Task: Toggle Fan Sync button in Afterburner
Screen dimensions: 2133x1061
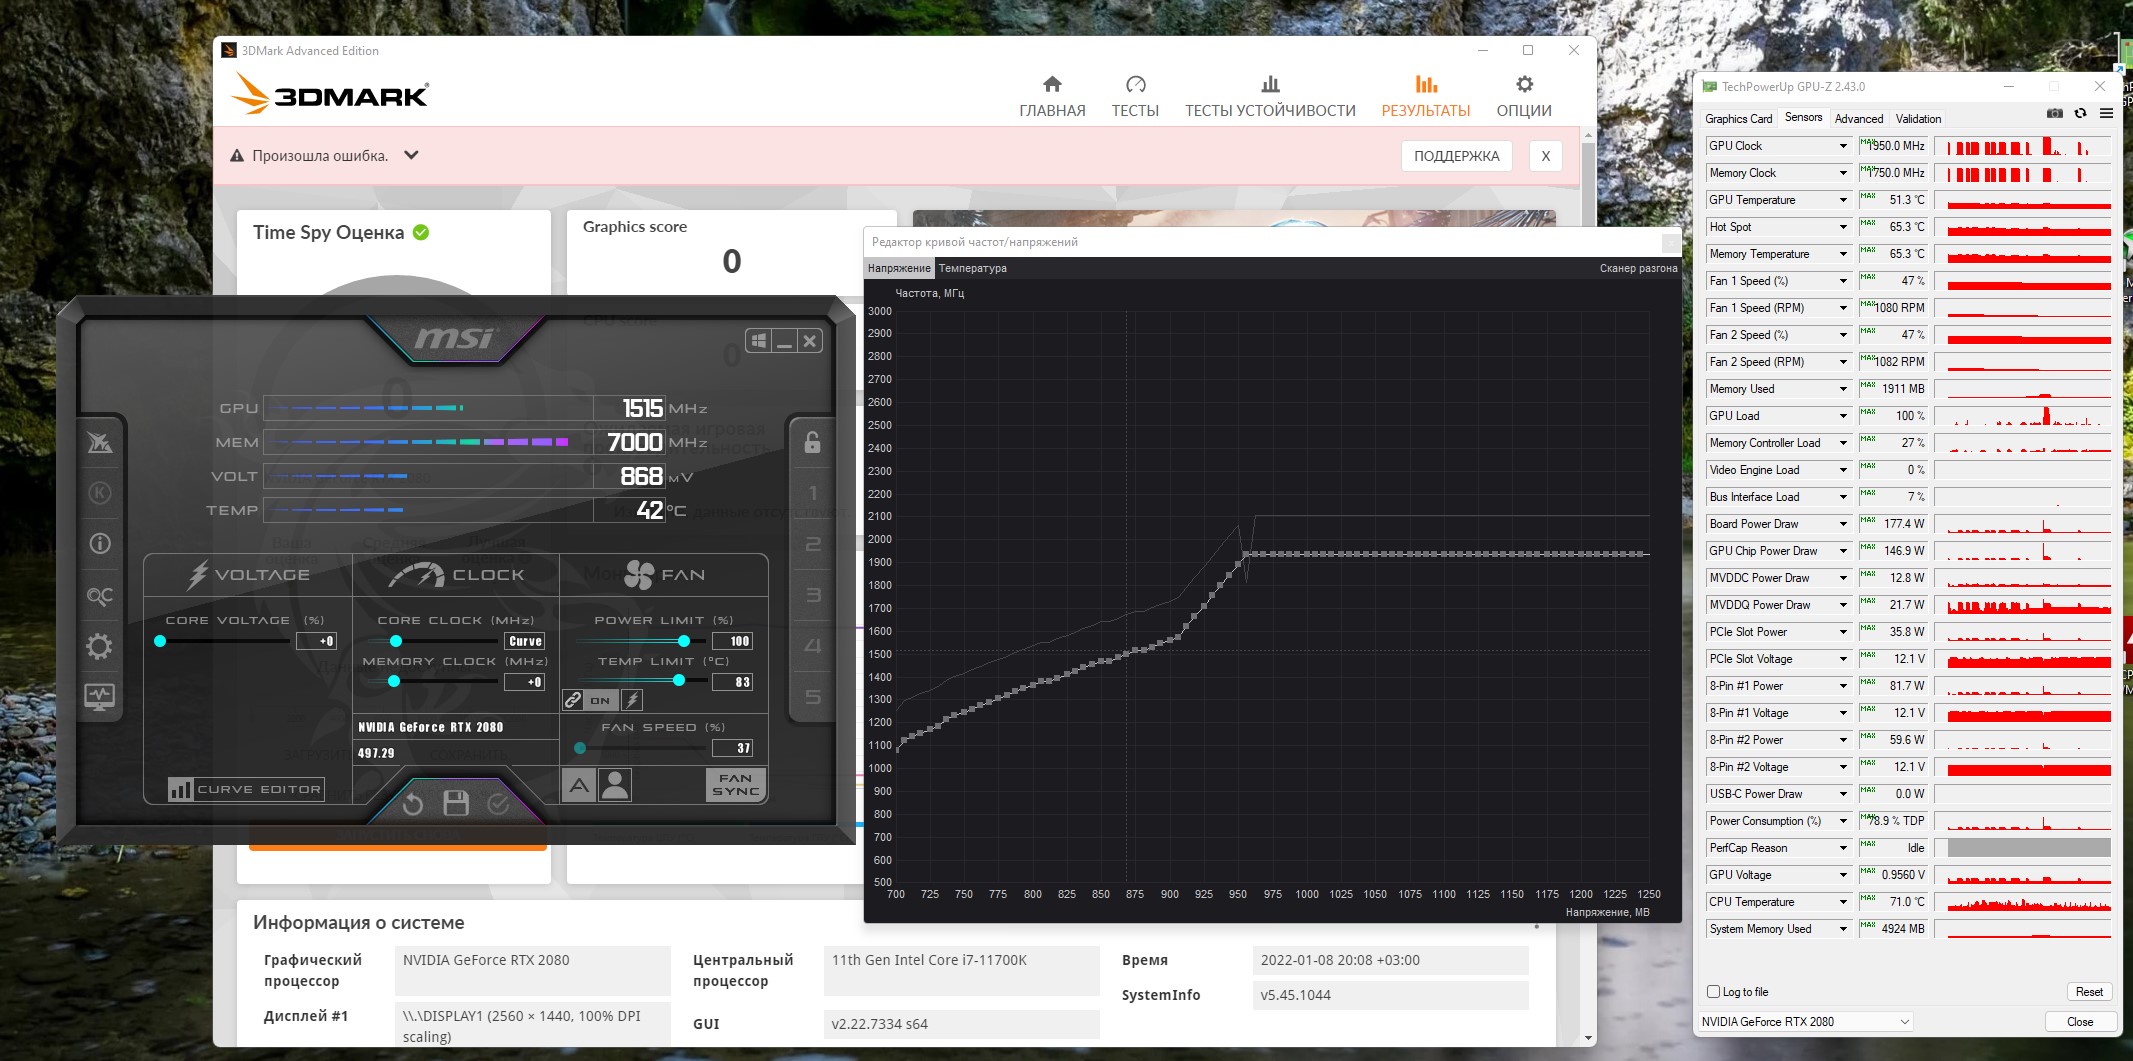Action: pyautogui.click(x=736, y=785)
